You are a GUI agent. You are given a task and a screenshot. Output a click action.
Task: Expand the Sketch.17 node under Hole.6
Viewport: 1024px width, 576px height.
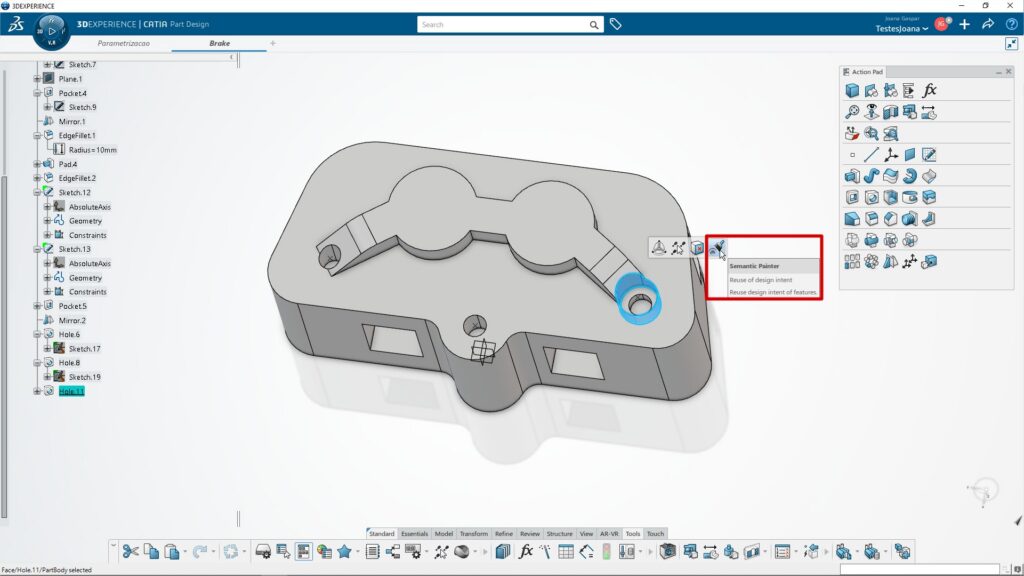[x=47, y=348]
